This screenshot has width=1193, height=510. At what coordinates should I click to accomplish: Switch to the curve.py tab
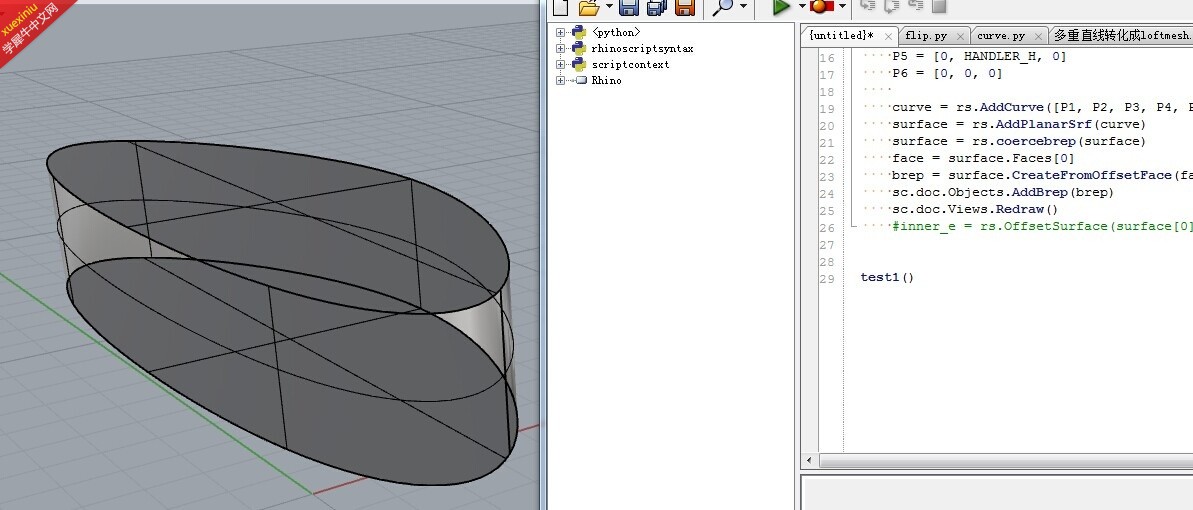pyautogui.click(x=1001, y=36)
